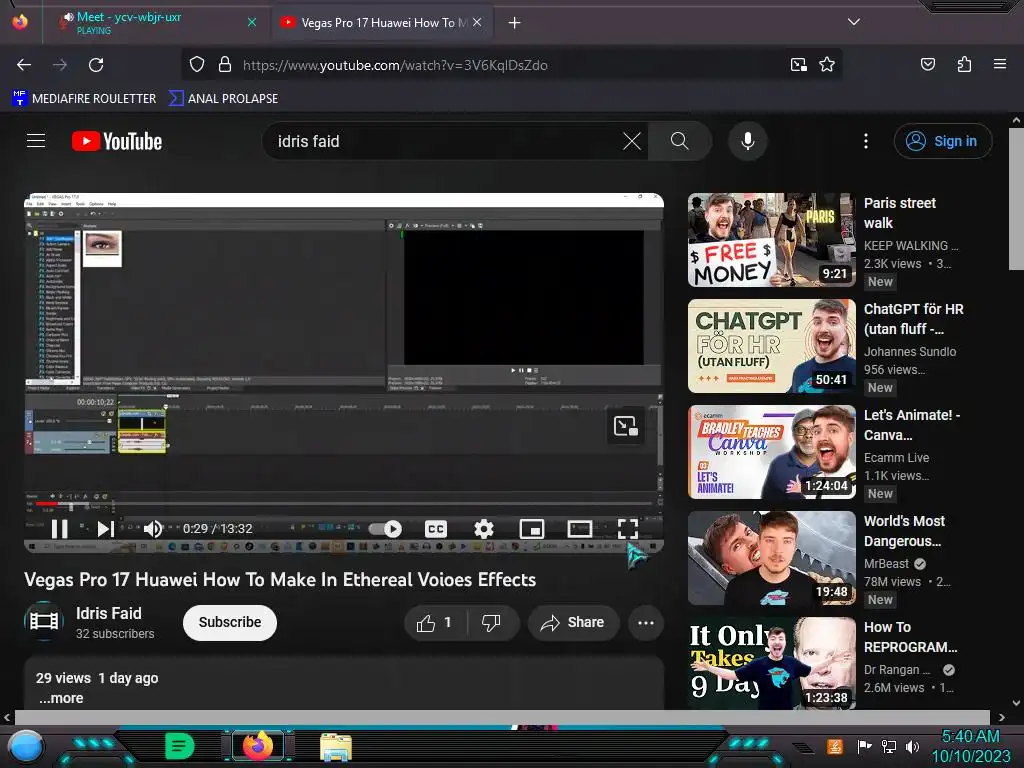The width and height of the screenshot is (1024, 768).
Task: Close the Vegas Pro 17 YouTube tab
Action: pos(477,22)
